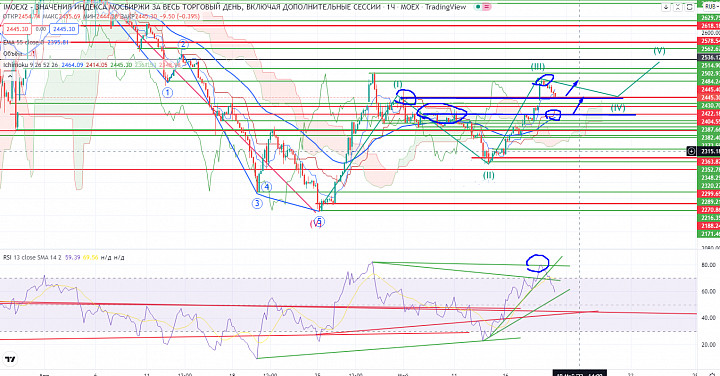This screenshot has height=376, width=720.
Task: Click the collapse pane icon at top right
Action: coord(679,7)
